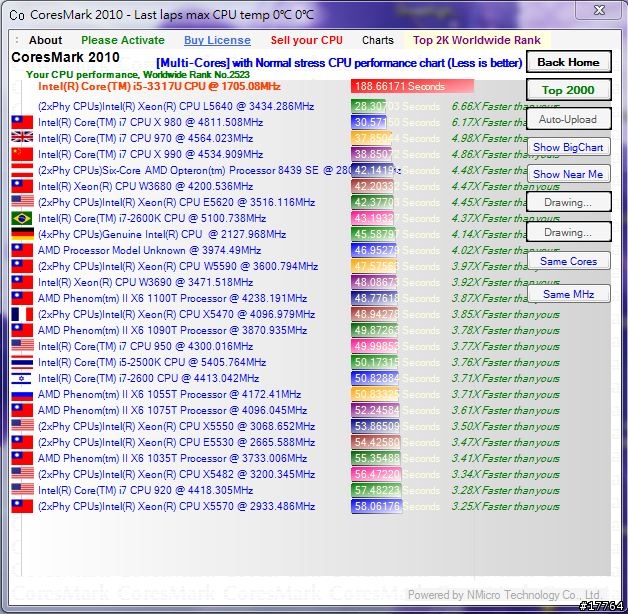Click the Back Home button
This screenshot has height=614, width=628.
[x=568, y=62]
